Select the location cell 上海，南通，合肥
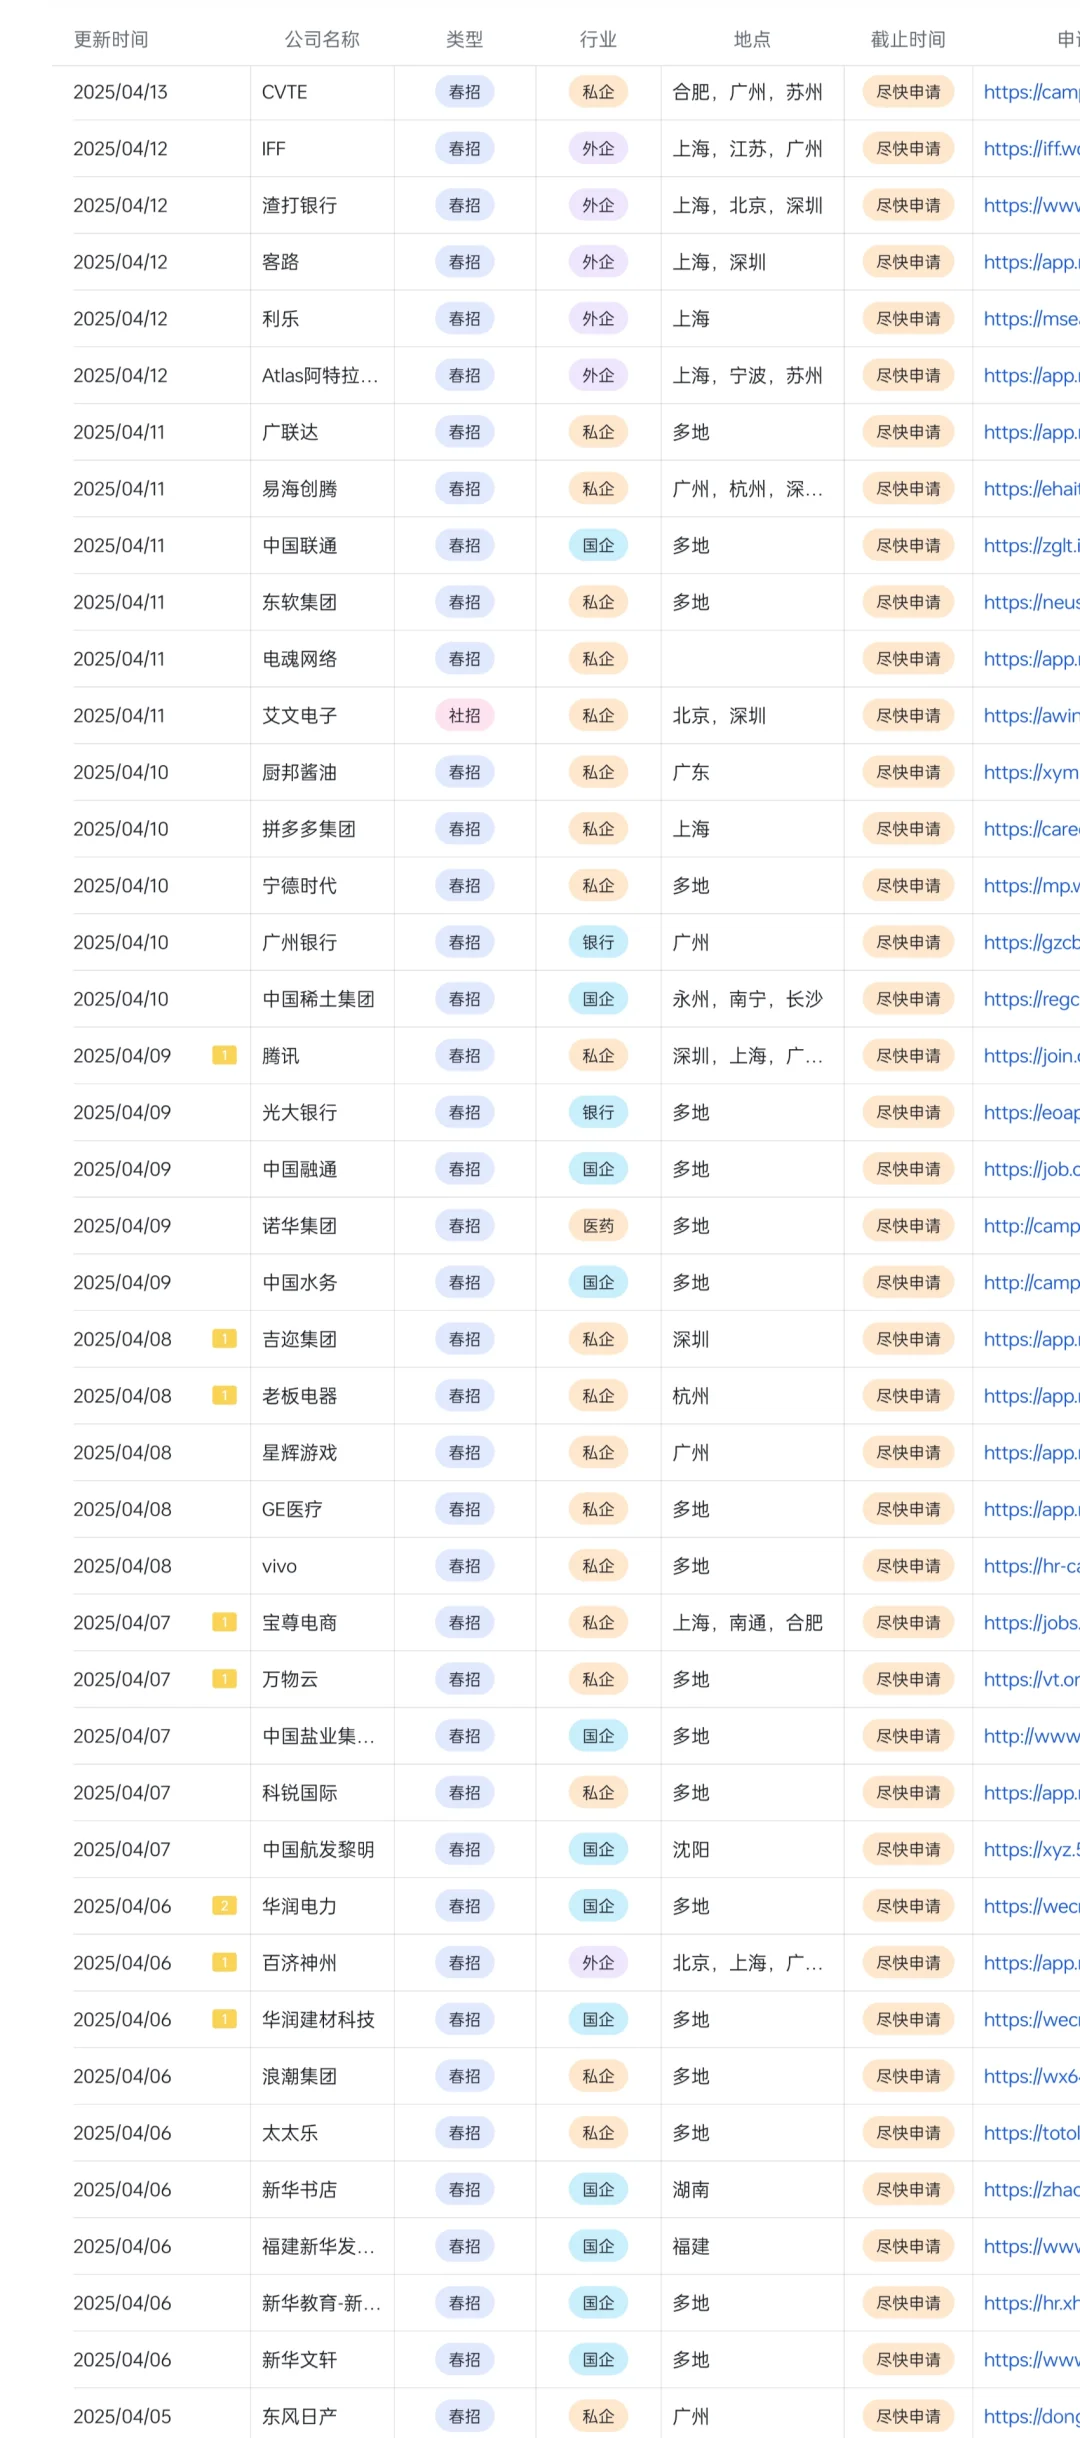 (x=752, y=1622)
